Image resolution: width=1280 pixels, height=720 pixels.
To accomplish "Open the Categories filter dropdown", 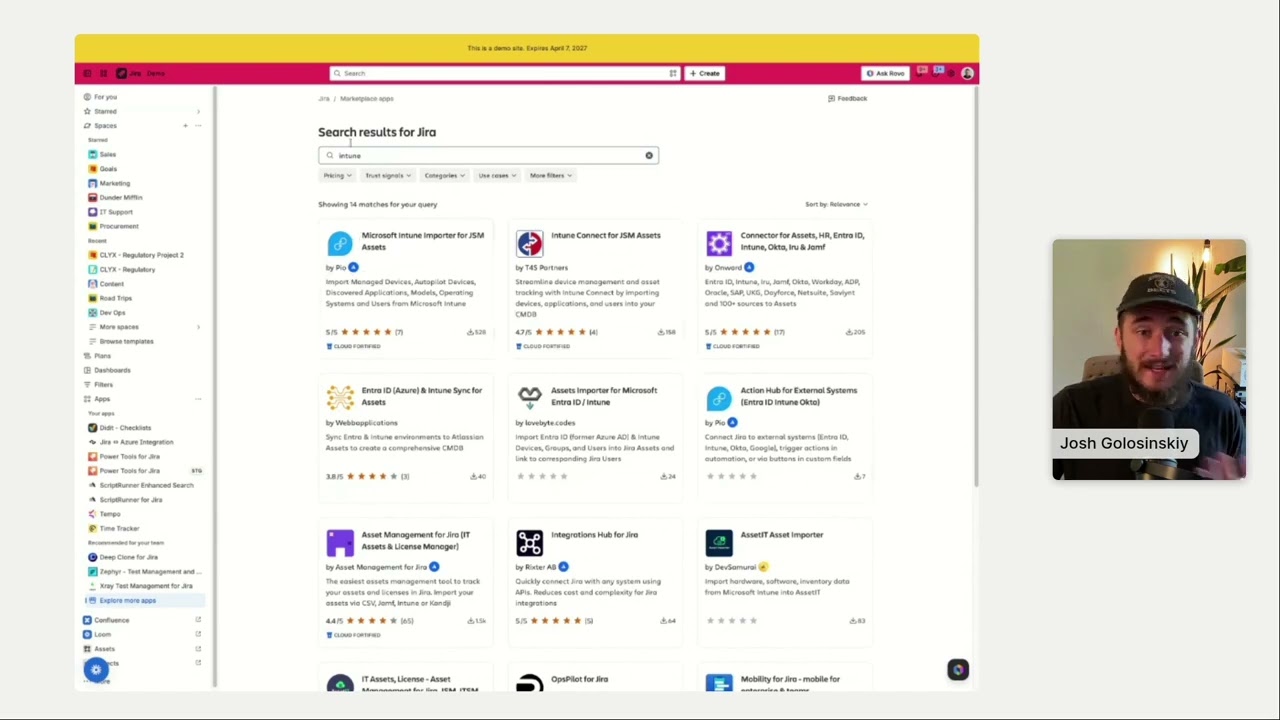I will click(444, 176).
